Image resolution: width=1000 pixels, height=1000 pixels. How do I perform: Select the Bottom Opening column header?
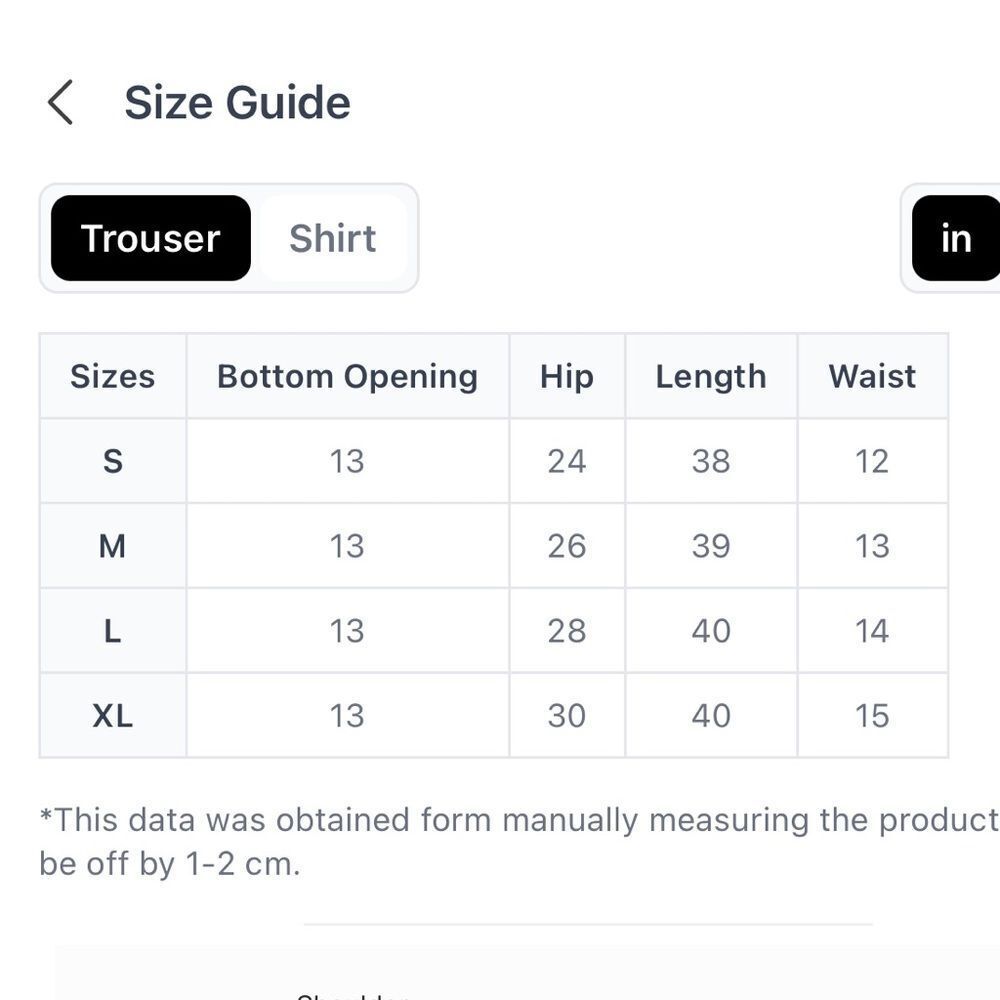[348, 376]
